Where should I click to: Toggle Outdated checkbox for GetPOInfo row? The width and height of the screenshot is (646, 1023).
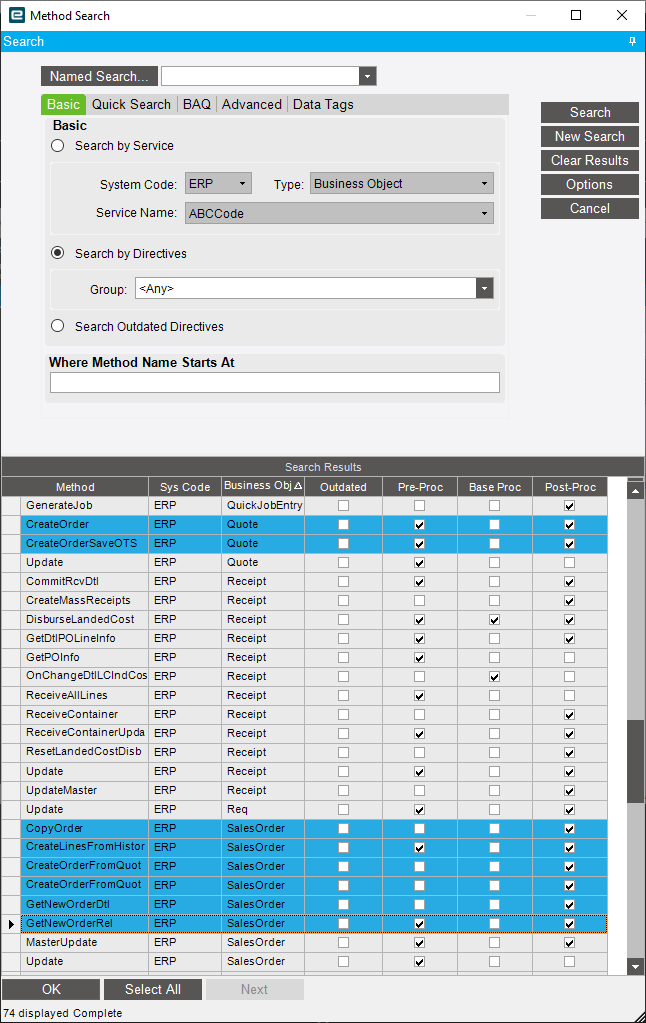(x=343, y=658)
